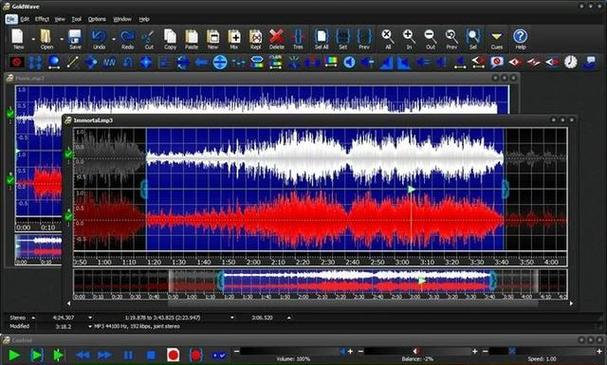
Task: Click arrow next to Stereo status field
Action: (34, 317)
